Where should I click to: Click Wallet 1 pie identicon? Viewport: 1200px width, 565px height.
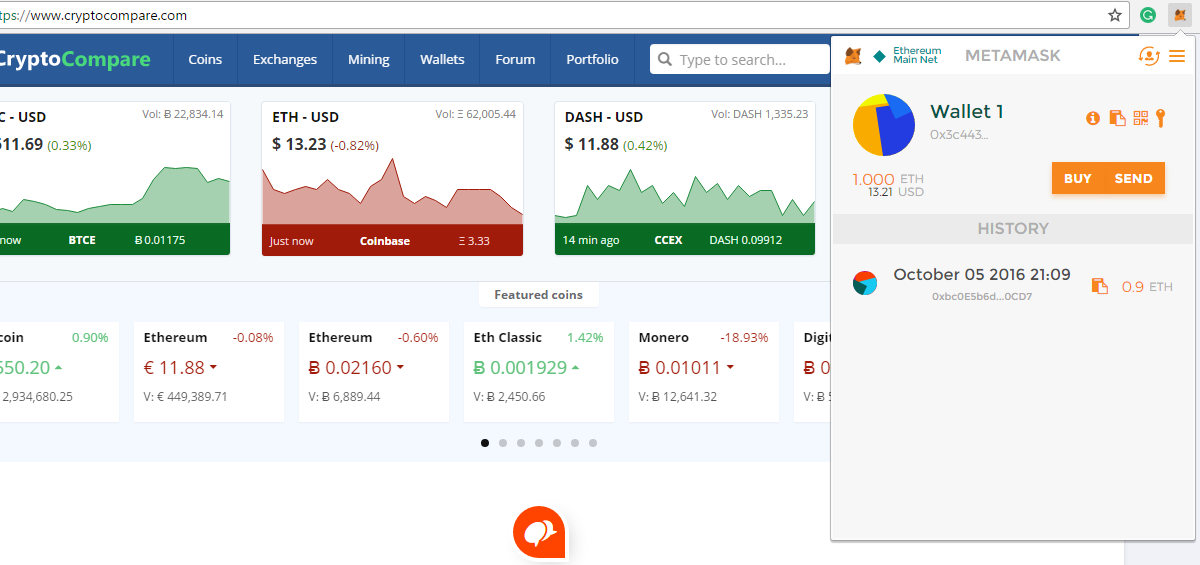pyautogui.click(x=884, y=124)
